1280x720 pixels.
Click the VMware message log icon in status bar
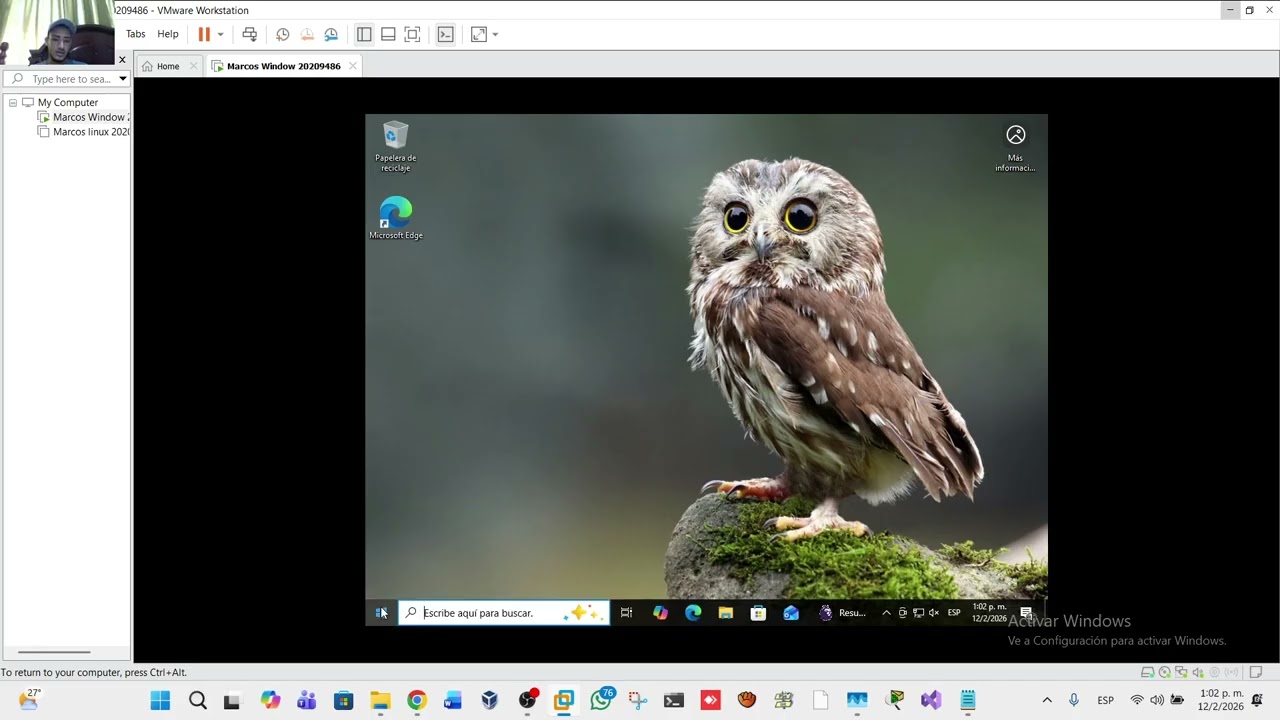pos(1256,672)
